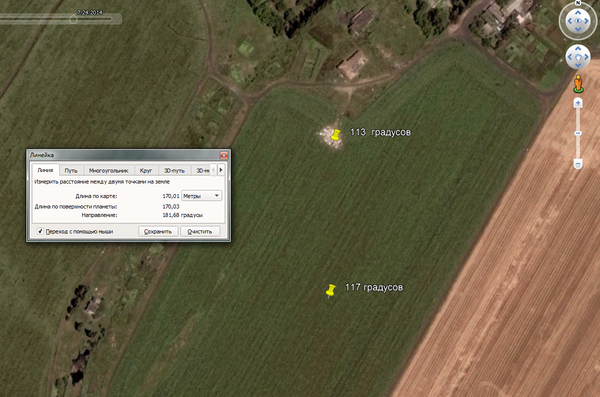Toggle the Переход с помощью мыши checkbox
The width and height of the screenshot is (600, 397).
(40, 231)
